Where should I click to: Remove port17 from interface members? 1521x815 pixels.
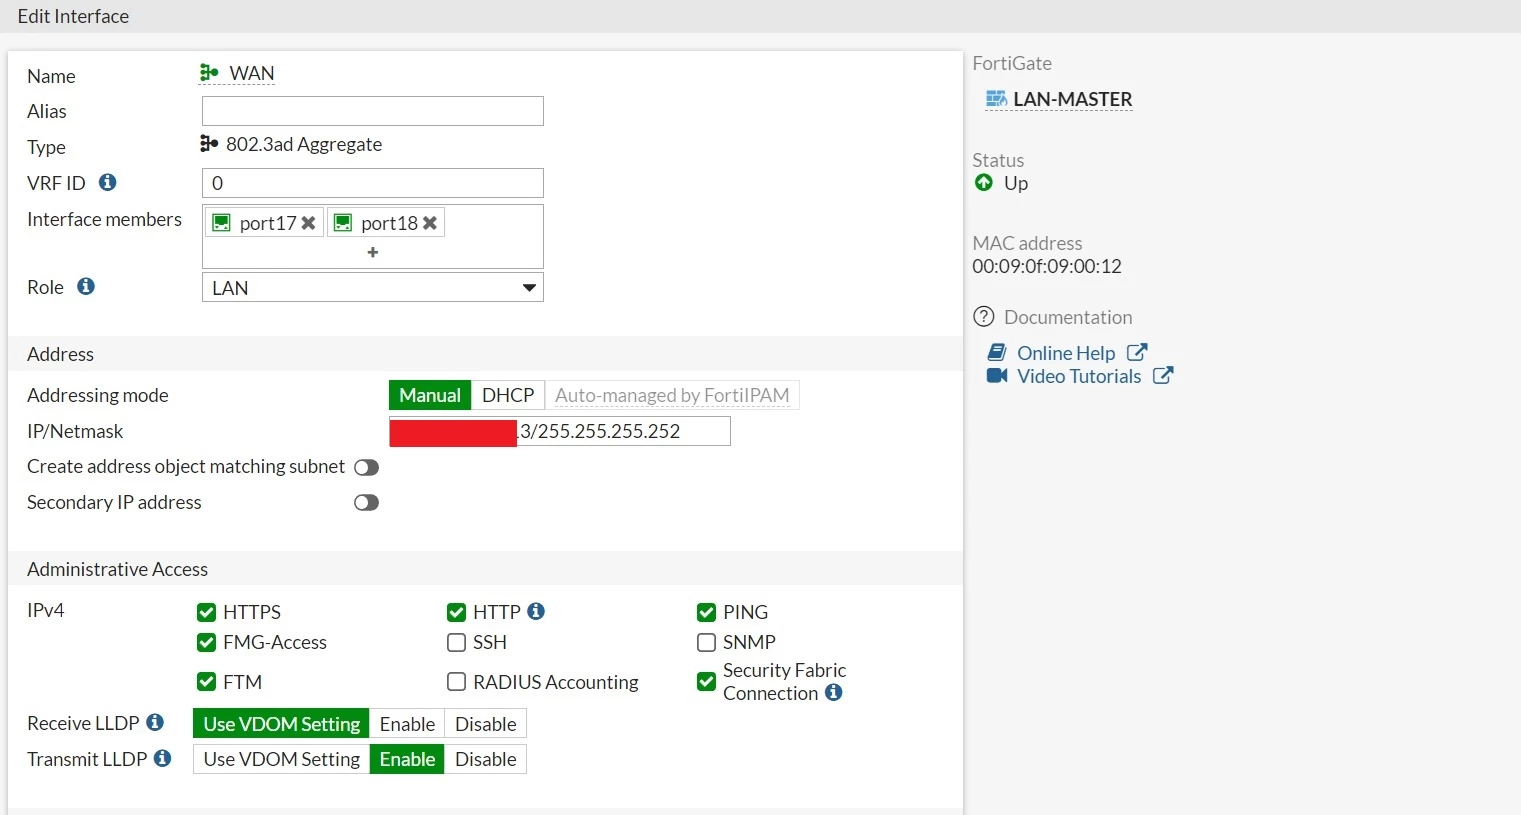coord(309,223)
